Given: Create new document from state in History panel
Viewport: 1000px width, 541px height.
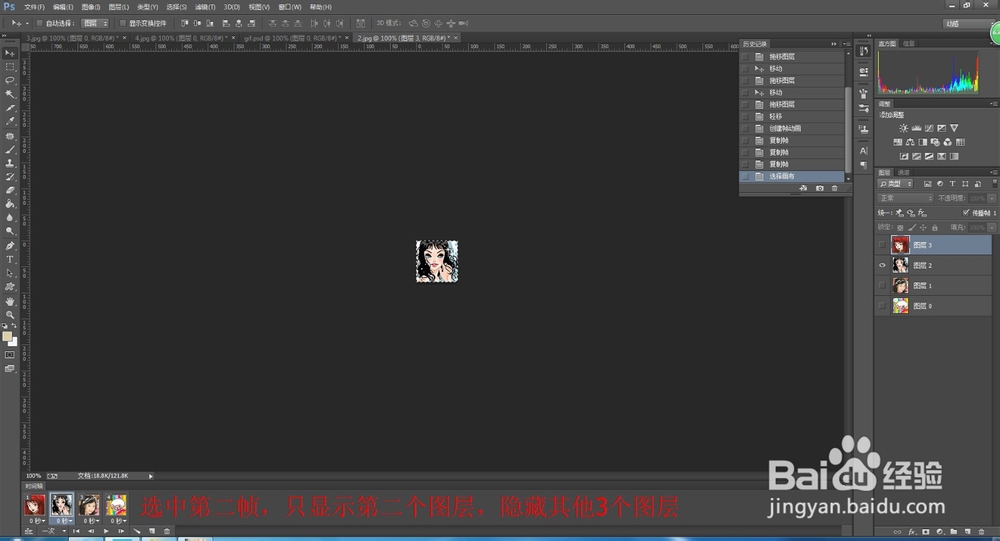Looking at the screenshot, I should click(803, 188).
